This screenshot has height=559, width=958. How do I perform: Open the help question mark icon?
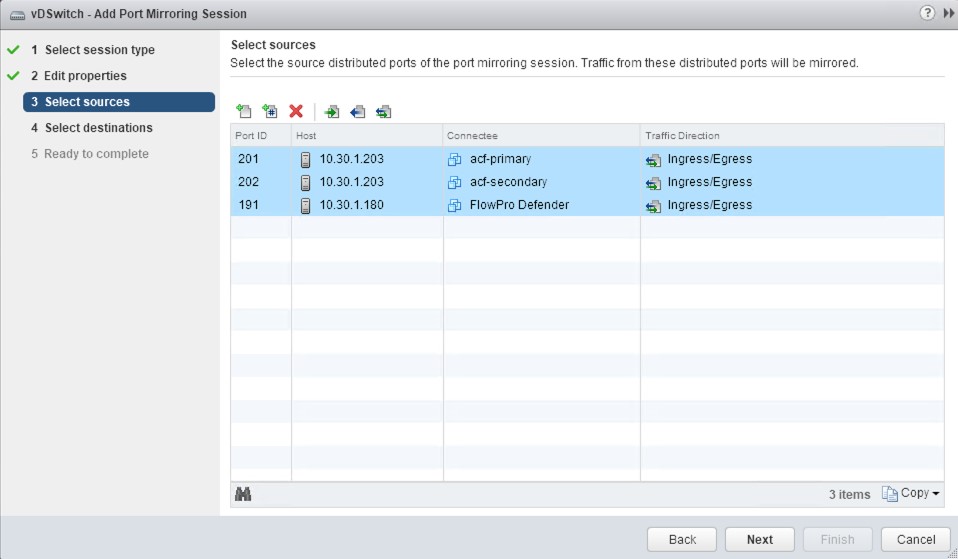[x=926, y=14]
